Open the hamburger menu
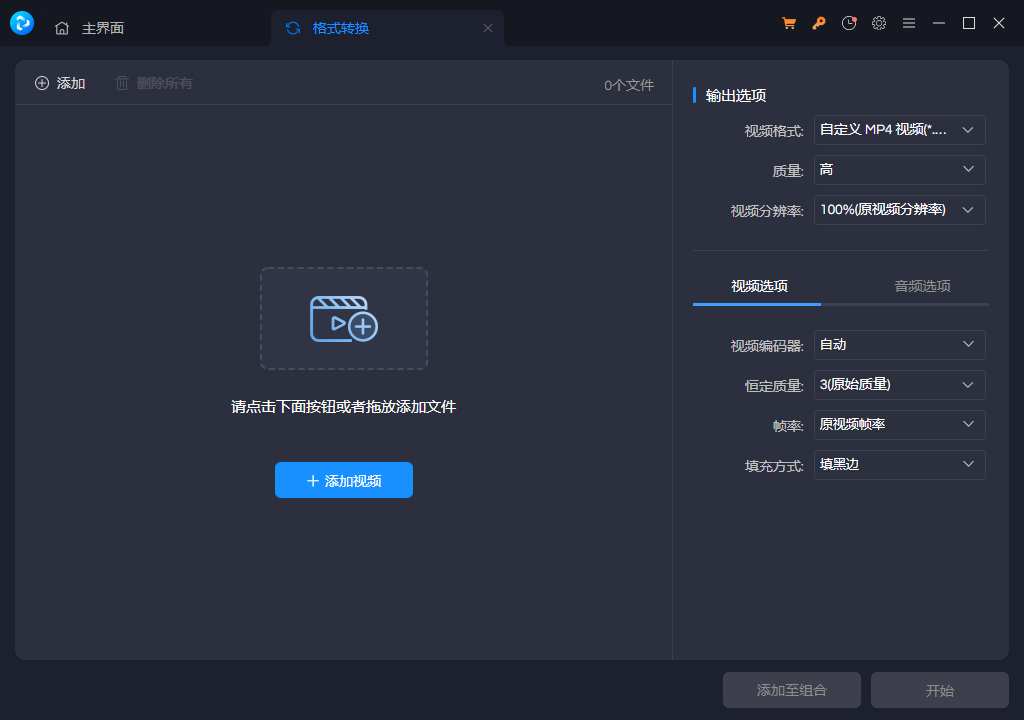The height and width of the screenshot is (720, 1024). 908,22
